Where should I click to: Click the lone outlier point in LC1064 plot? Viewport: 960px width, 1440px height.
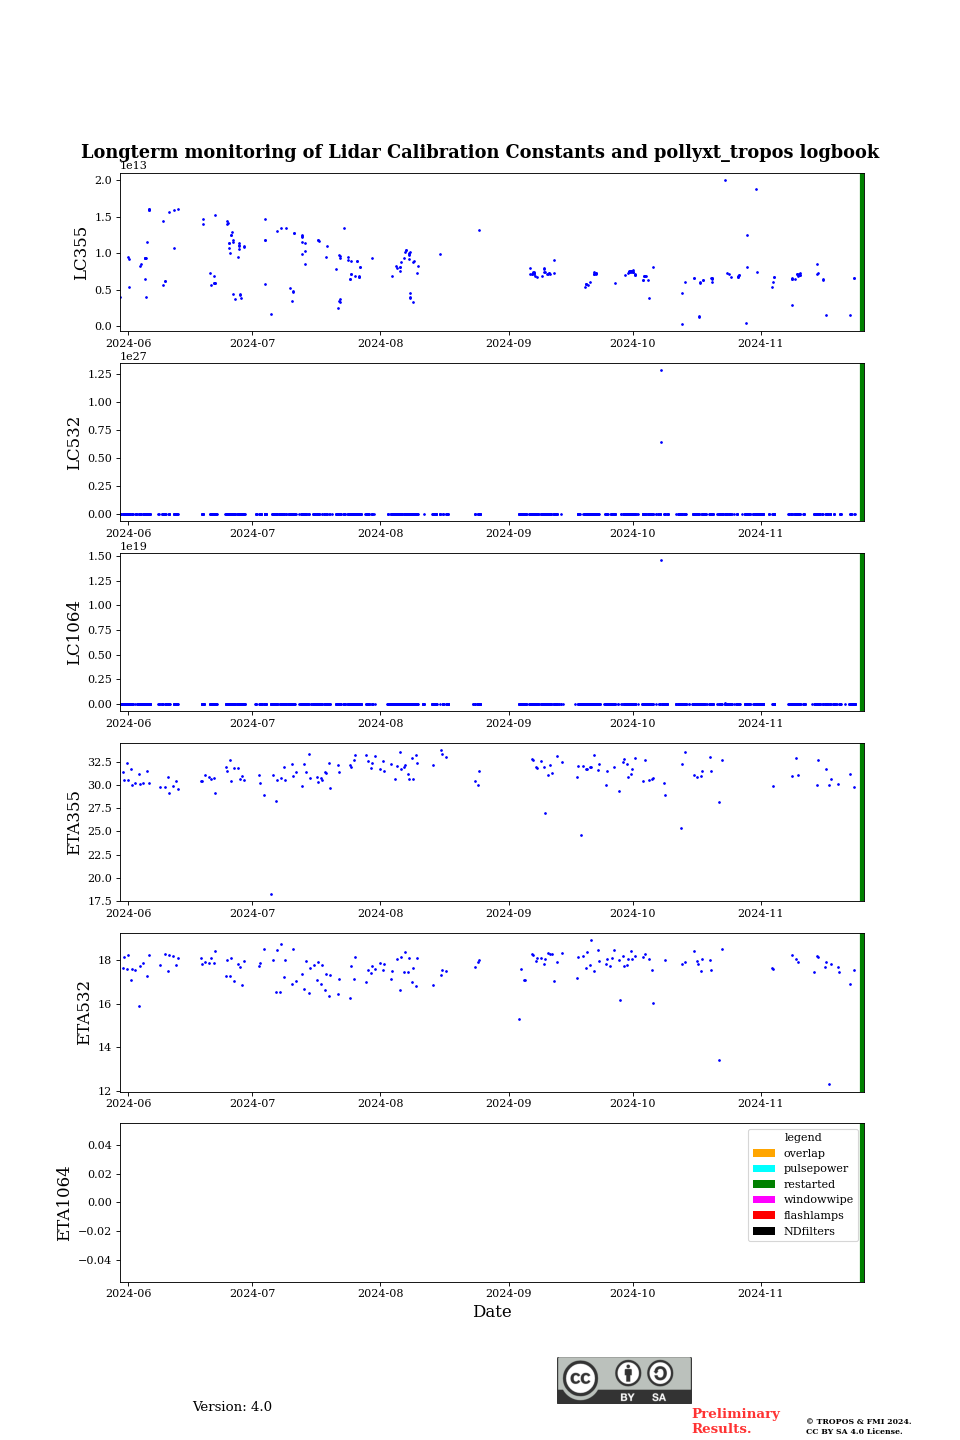(x=661, y=560)
